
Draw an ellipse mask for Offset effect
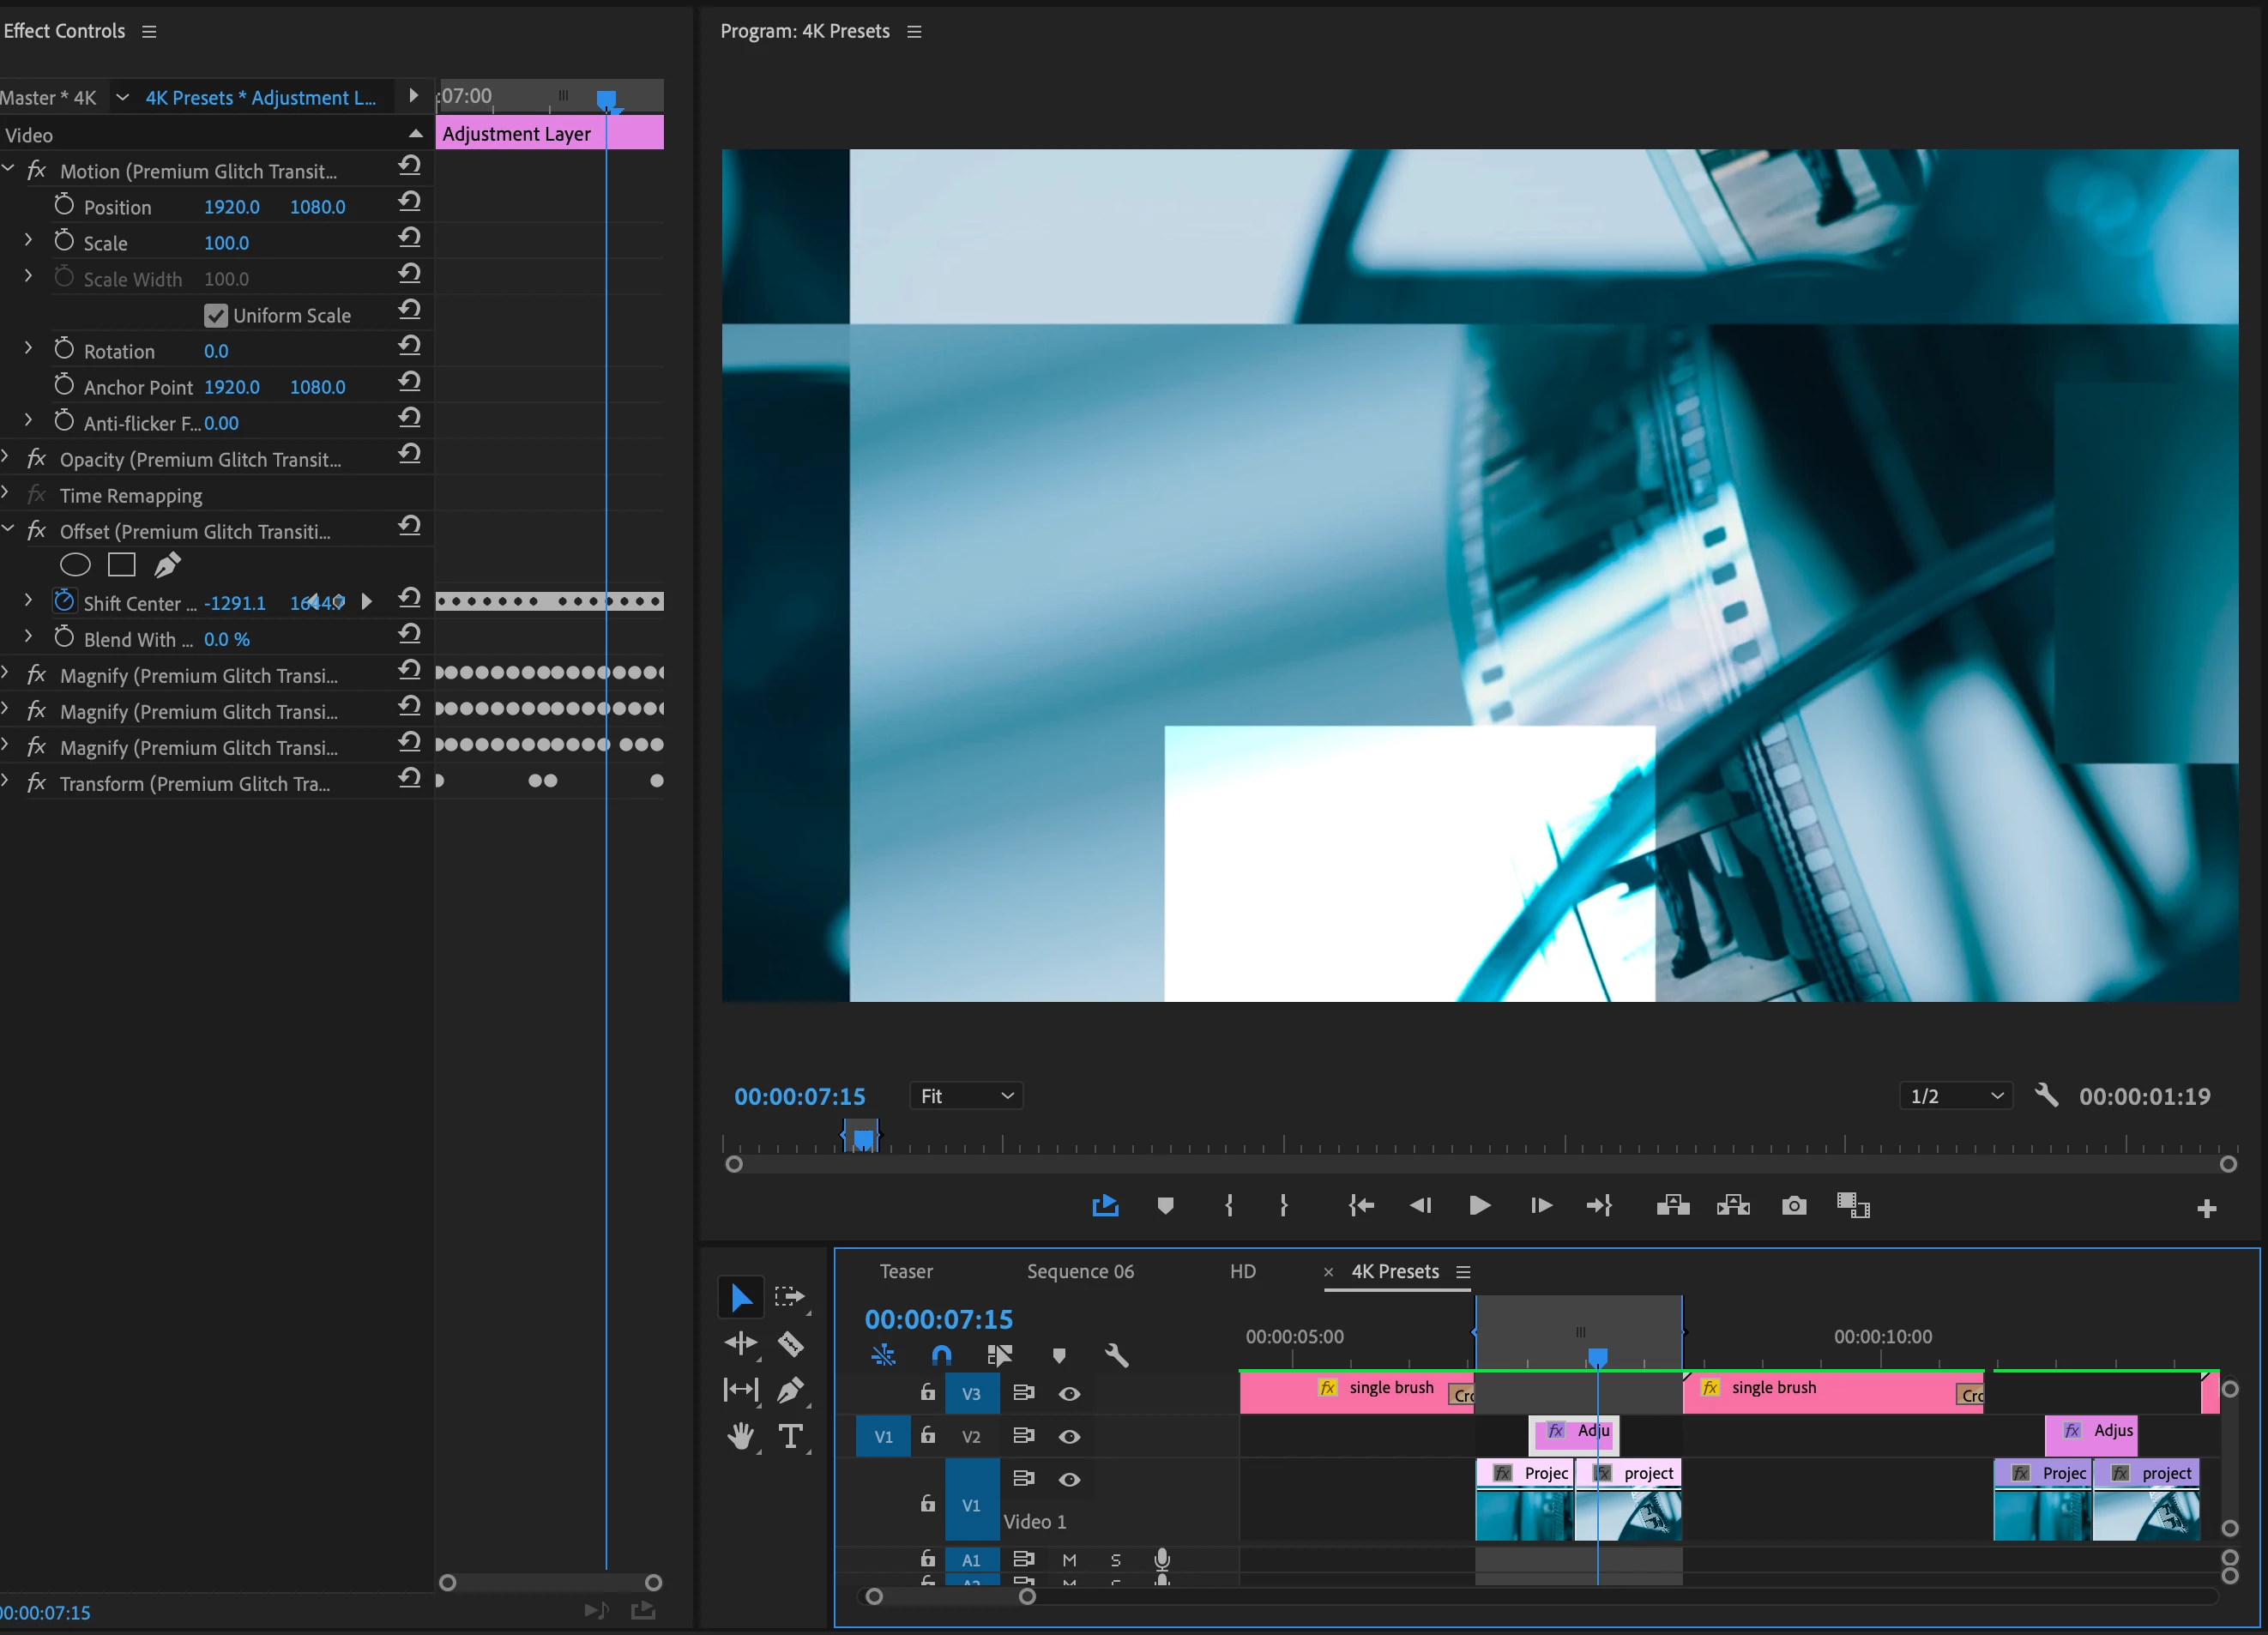point(75,565)
